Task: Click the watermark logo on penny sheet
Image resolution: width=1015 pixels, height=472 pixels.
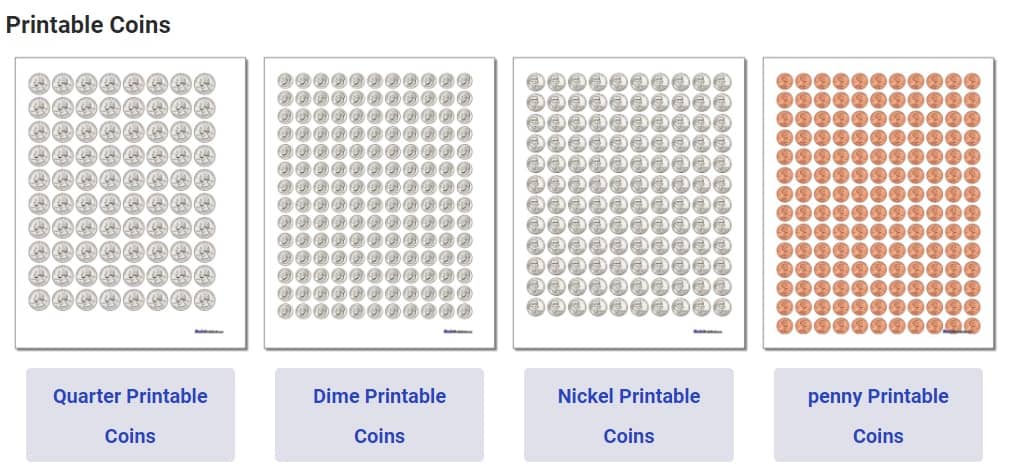Action: 954,332
